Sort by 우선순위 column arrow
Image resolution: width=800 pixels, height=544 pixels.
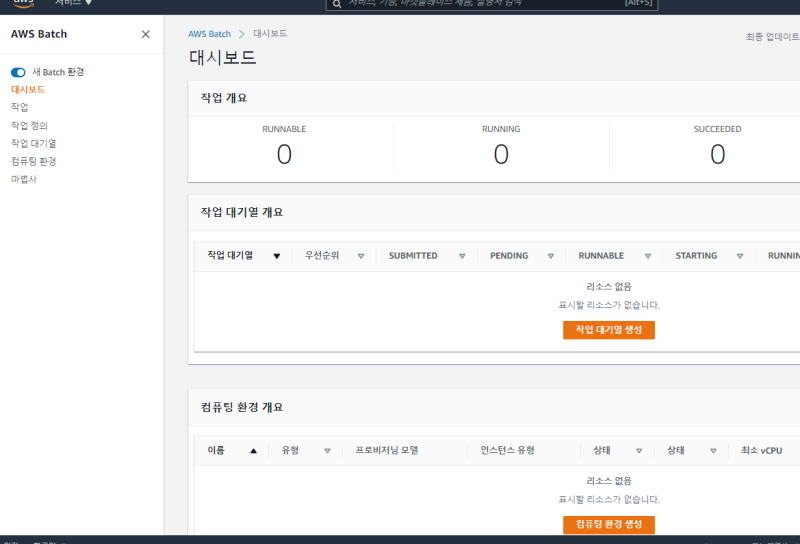(361, 256)
